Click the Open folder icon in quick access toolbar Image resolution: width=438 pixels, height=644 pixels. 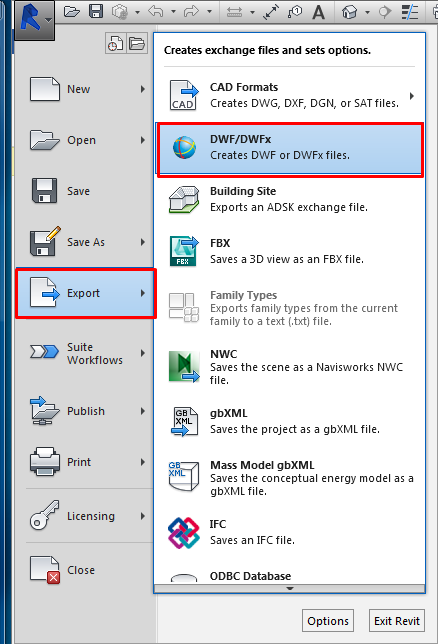point(71,12)
